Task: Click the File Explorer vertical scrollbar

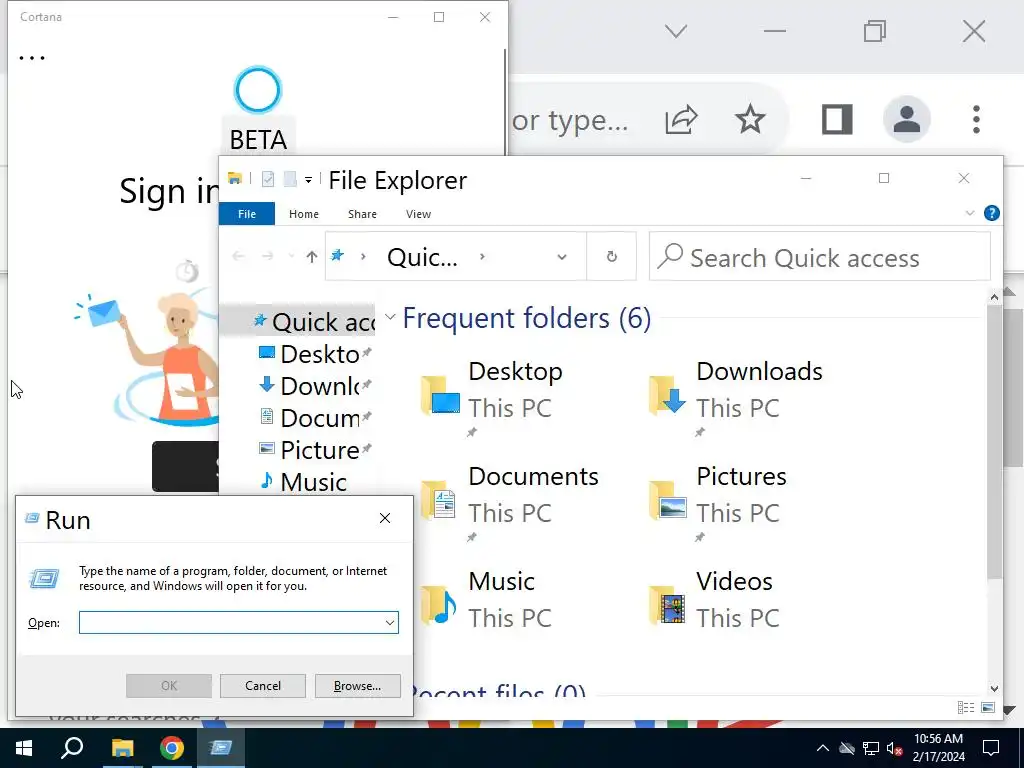Action: click(x=995, y=441)
